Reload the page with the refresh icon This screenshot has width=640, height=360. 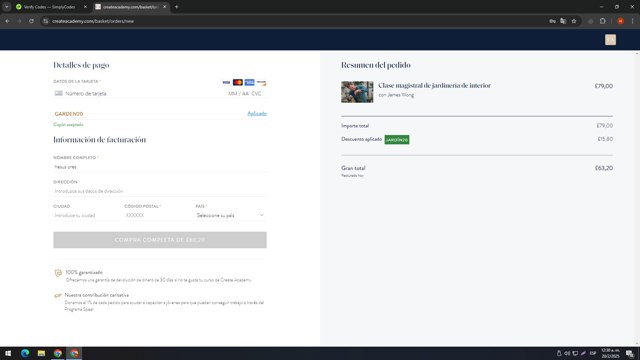point(31,21)
